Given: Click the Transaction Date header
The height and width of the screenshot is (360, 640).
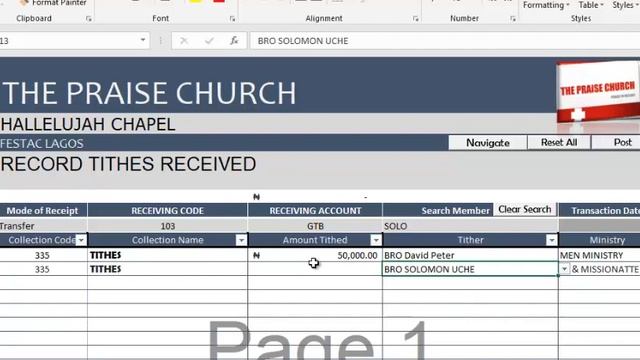Looking at the screenshot, I should tap(599, 211).
